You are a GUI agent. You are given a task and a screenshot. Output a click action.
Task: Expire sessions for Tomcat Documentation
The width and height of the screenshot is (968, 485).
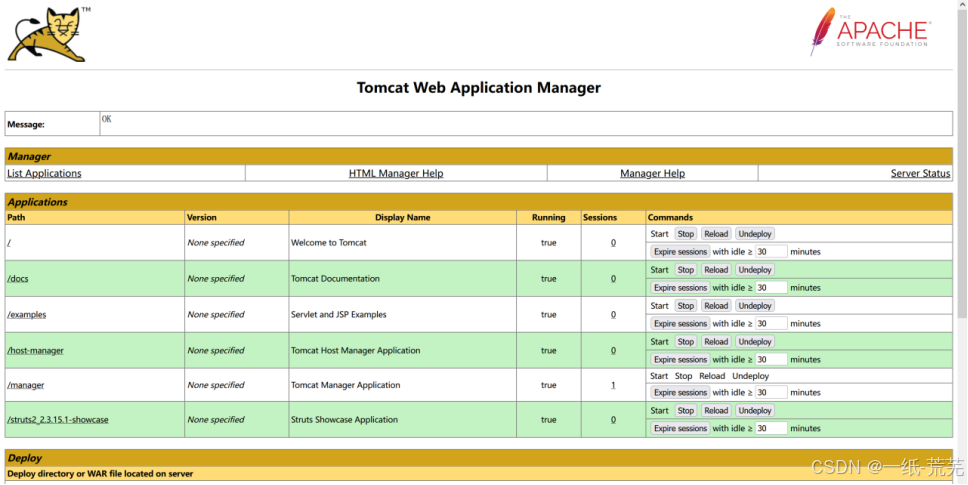[x=680, y=288]
